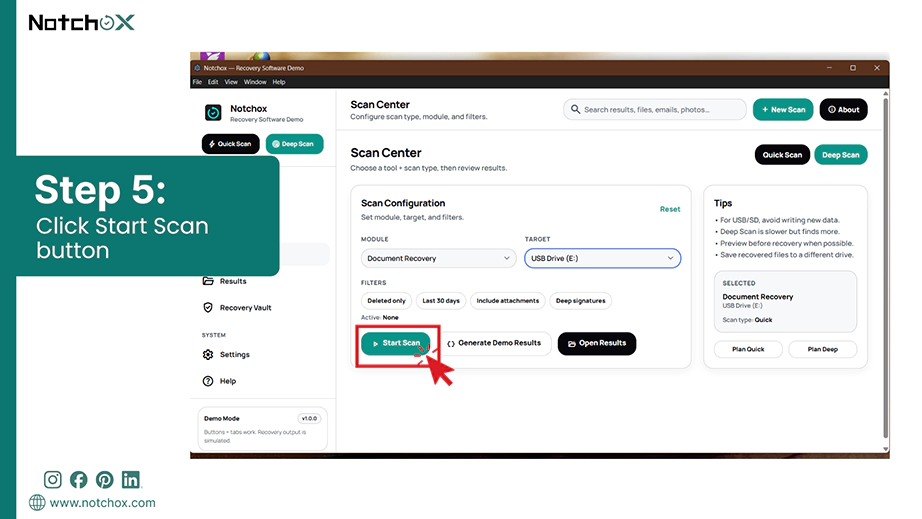This screenshot has width=922, height=519.
Task: Click Plan Quick button in Tips
Action: (748, 349)
